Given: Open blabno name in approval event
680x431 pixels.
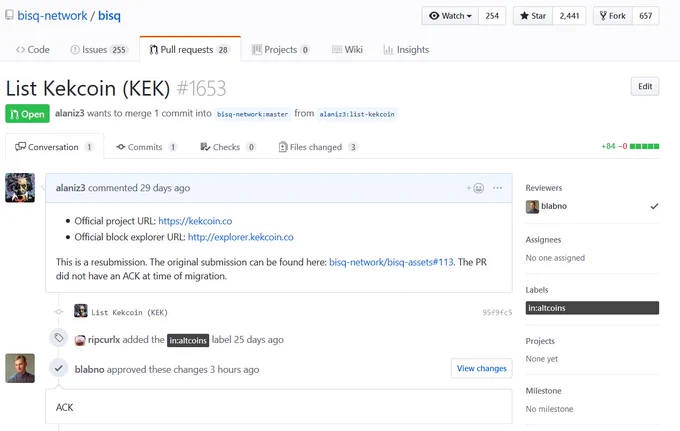Looking at the screenshot, I should click(x=89, y=369).
